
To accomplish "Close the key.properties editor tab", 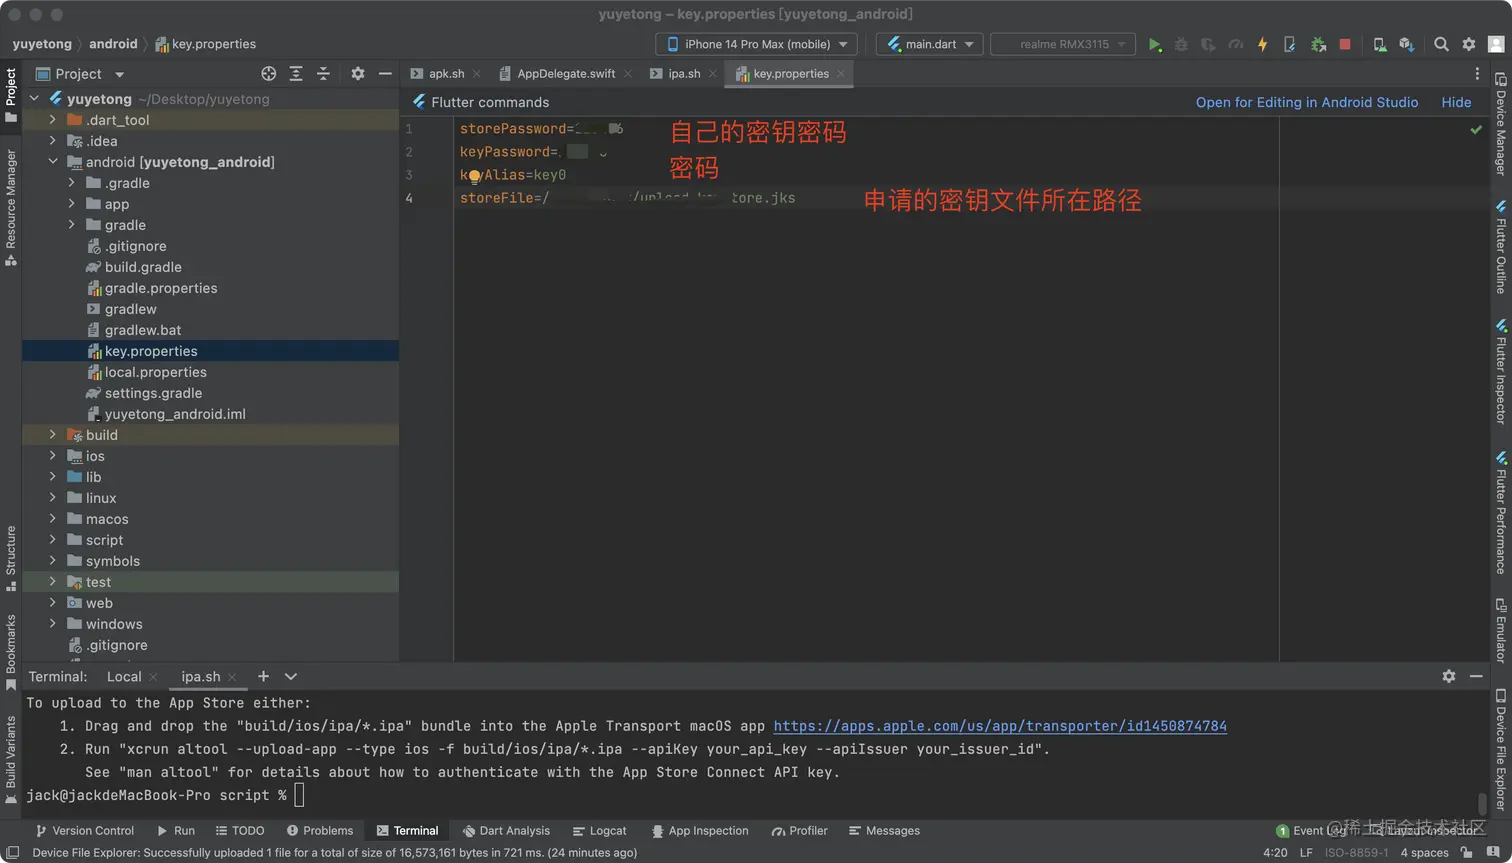I will 841,74.
